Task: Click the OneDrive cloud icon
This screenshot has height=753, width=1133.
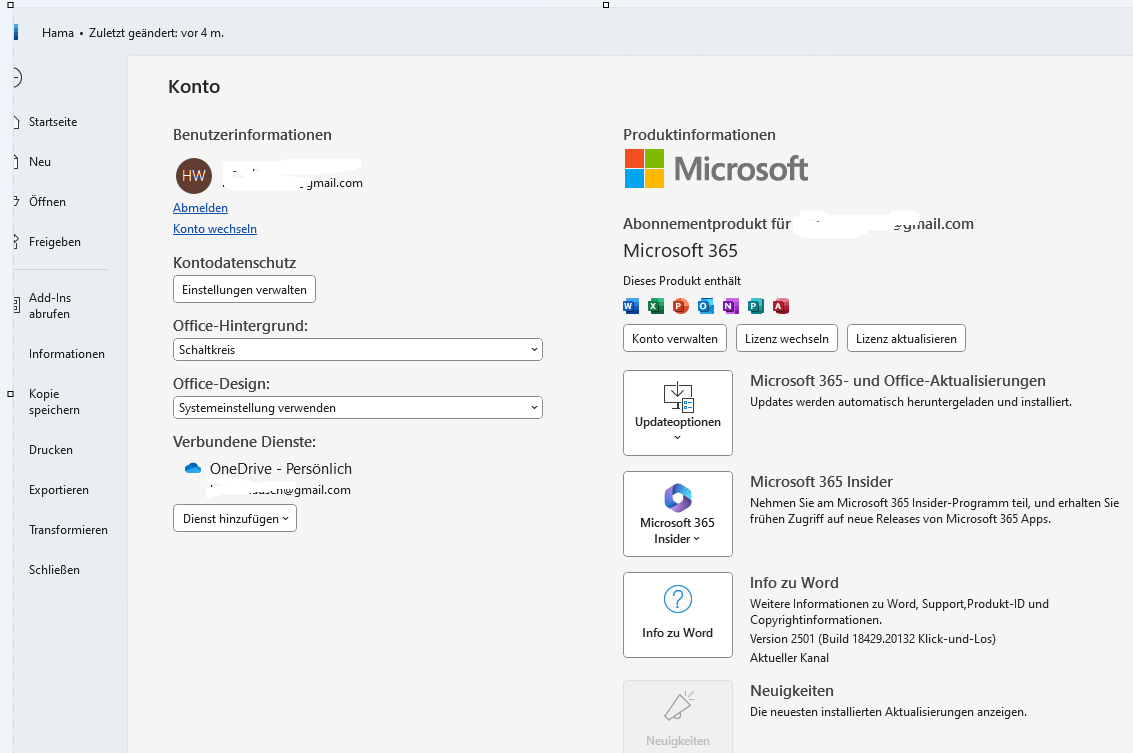Action: click(x=193, y=468)
